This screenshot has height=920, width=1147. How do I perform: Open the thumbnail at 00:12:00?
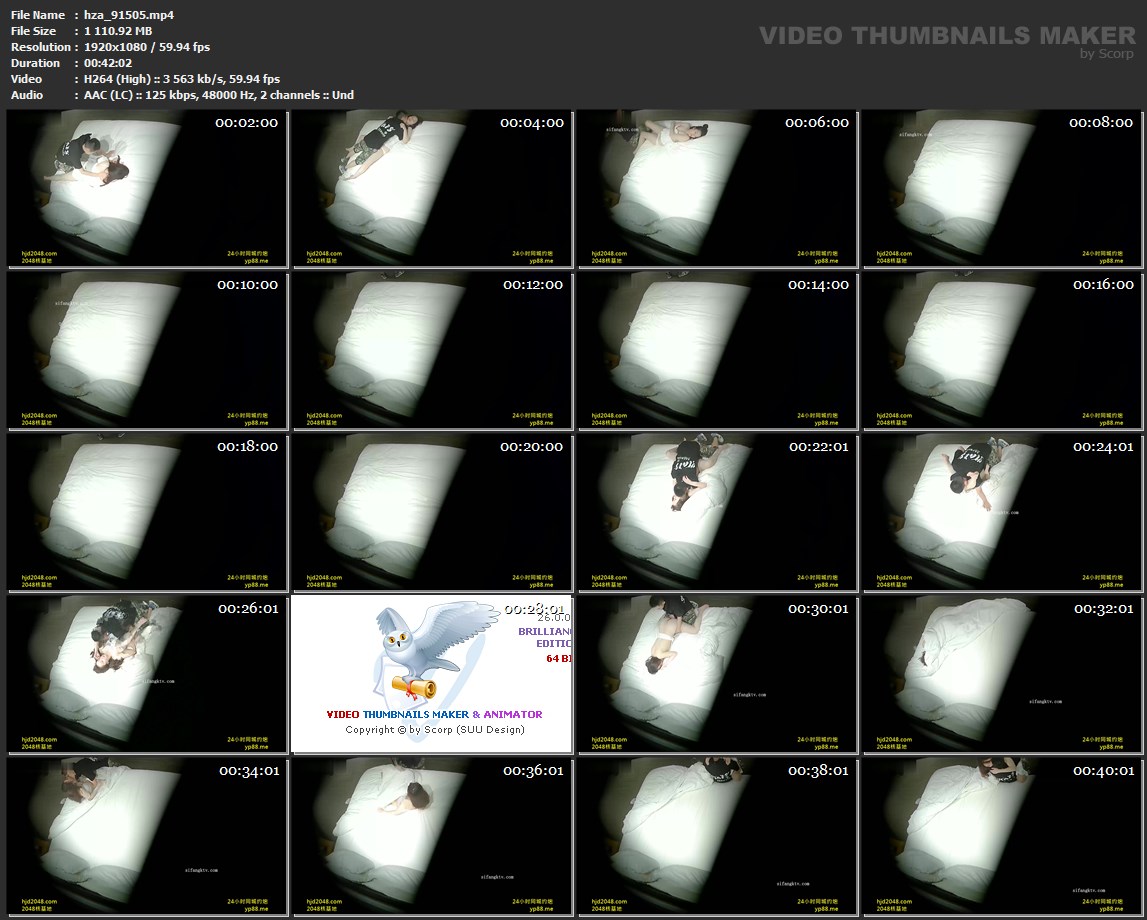[x=432, y=350]
